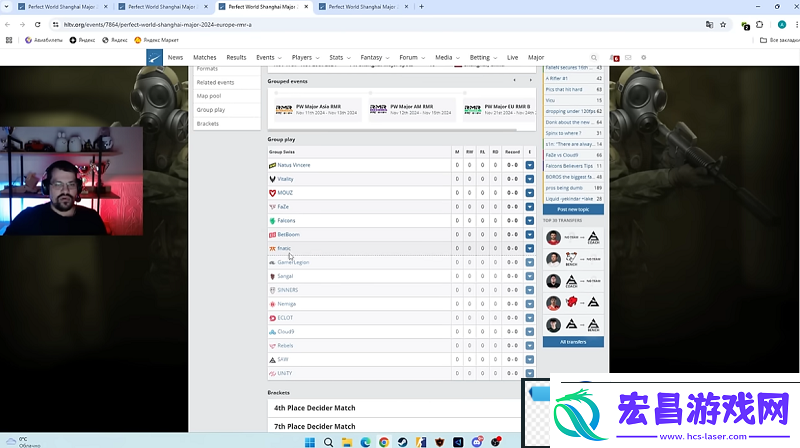This screenshot has height=448, width=800.
Task: Go to the Major menu item
Action: click(536, 58)
